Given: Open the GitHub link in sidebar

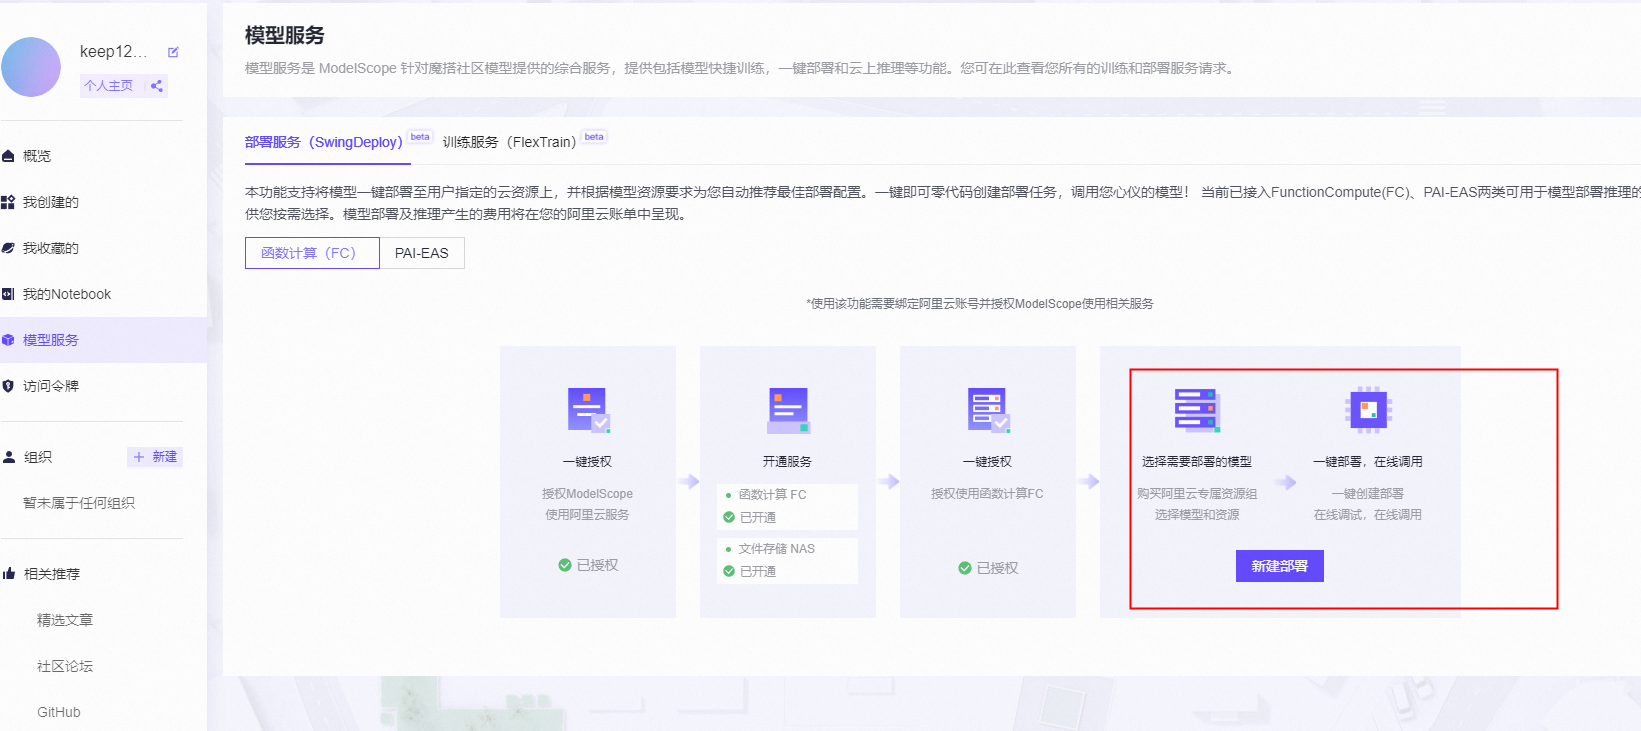Looking at the screenshot, I should pos(59,712).
